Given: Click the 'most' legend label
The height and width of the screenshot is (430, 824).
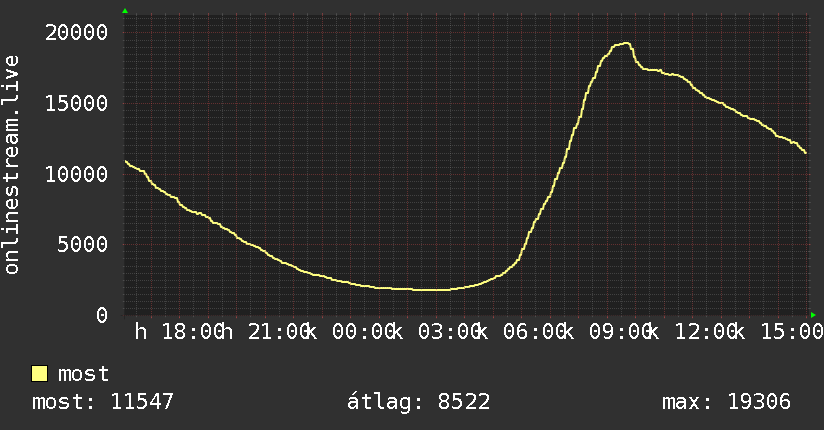Looking at the screenshot, I should [83, 374].
